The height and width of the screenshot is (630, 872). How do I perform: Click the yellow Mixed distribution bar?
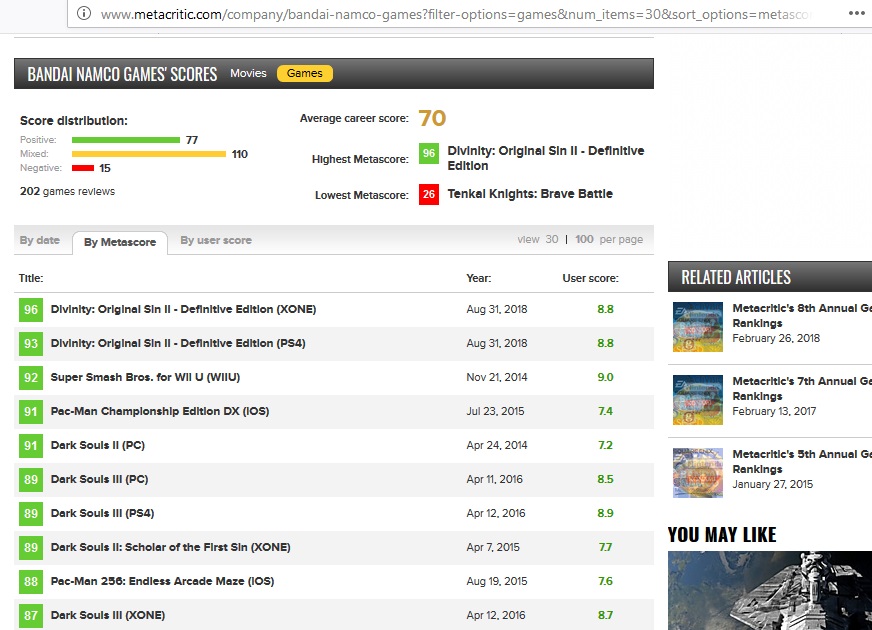tap(148, 154)
